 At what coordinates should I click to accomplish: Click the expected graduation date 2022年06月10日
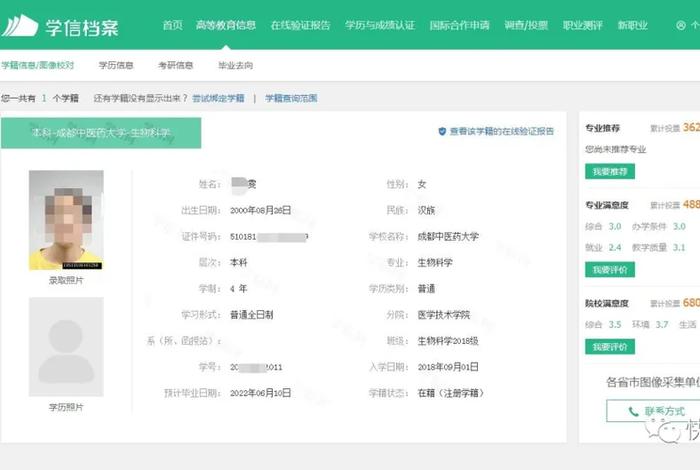[x=261, y=393]
